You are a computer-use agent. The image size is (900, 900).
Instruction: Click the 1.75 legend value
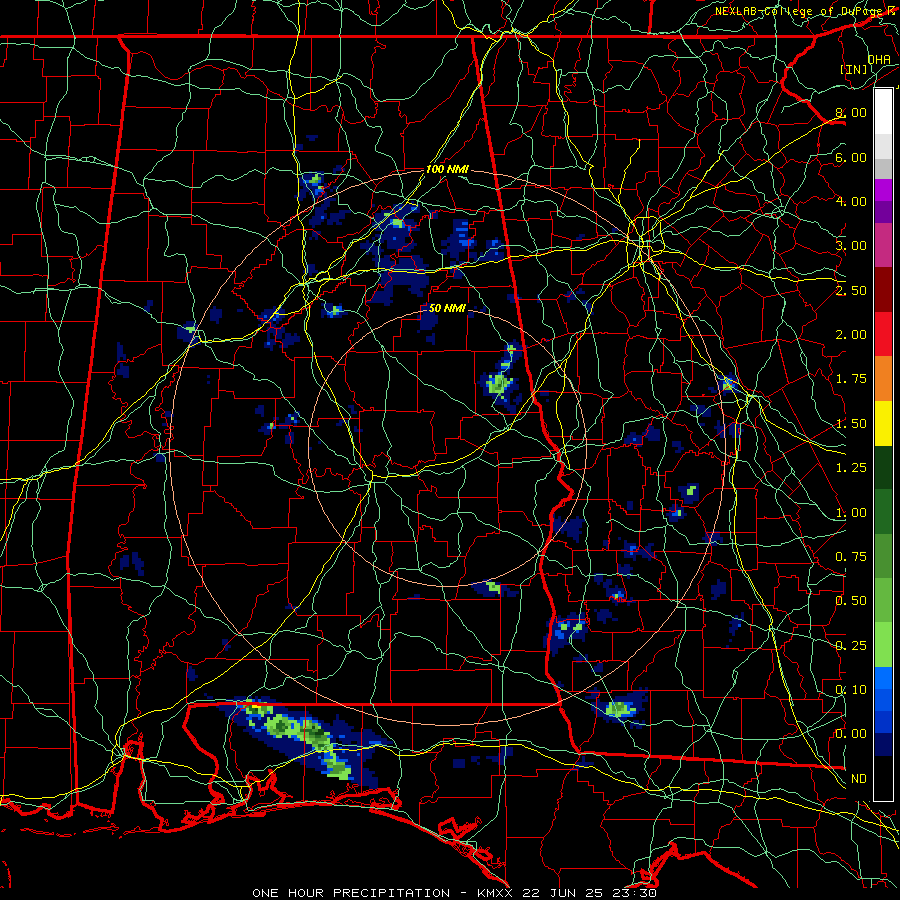[x=851, y=379]
